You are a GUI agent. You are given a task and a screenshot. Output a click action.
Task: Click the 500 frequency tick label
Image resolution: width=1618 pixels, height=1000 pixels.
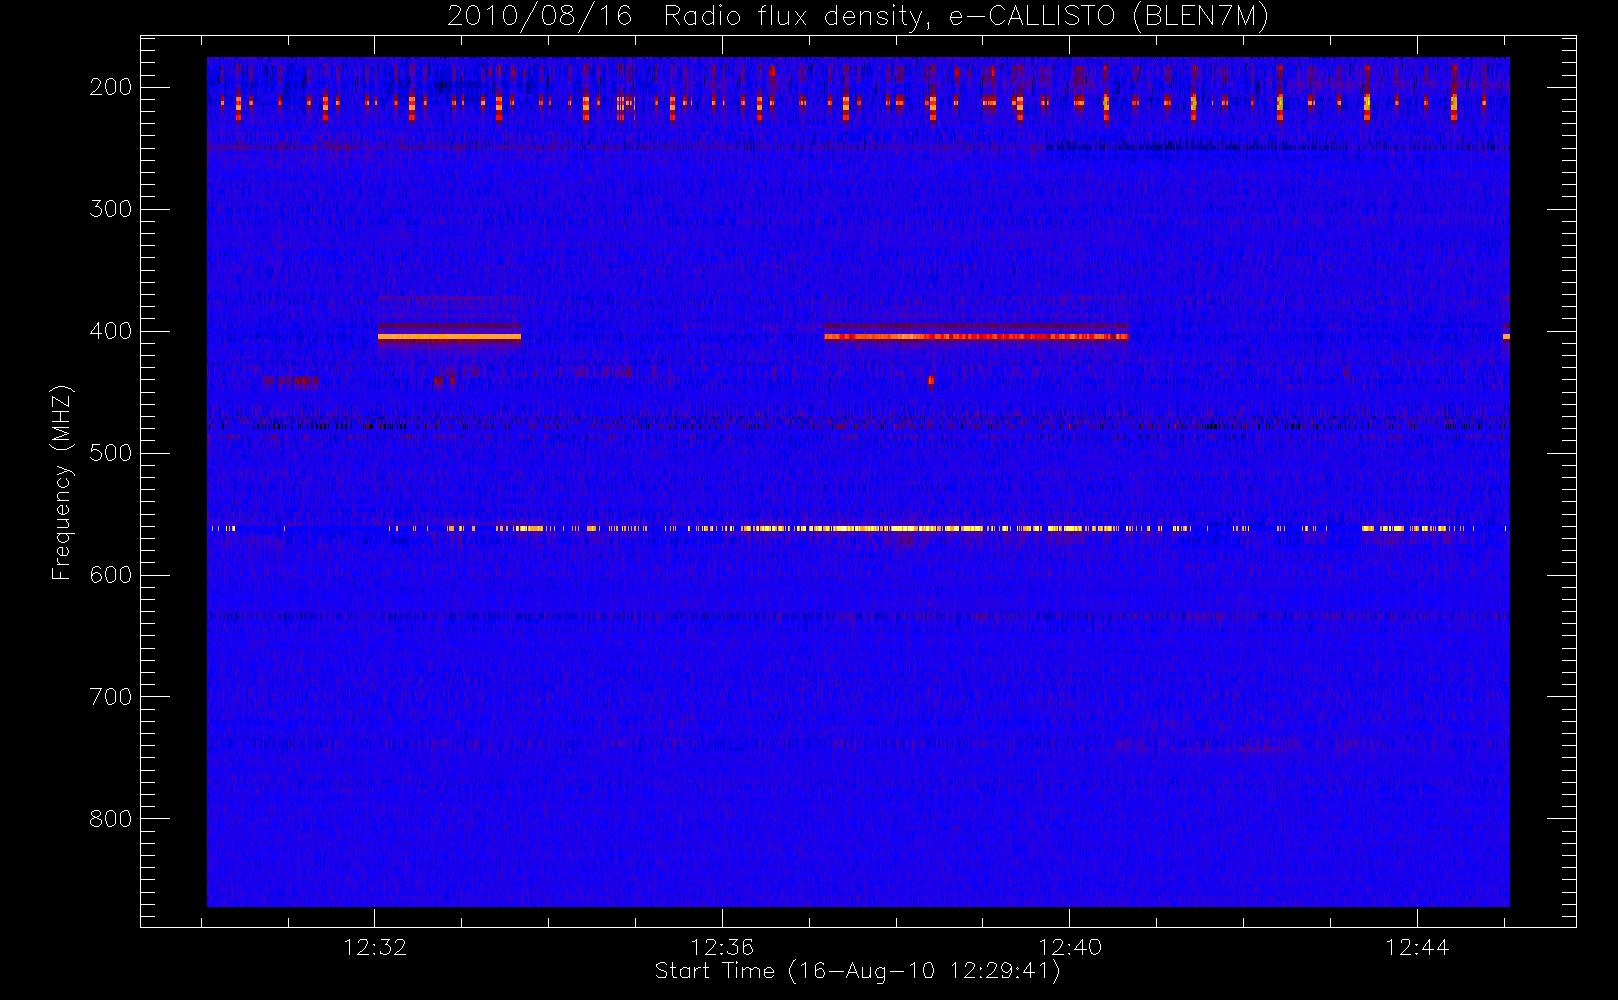110,453
